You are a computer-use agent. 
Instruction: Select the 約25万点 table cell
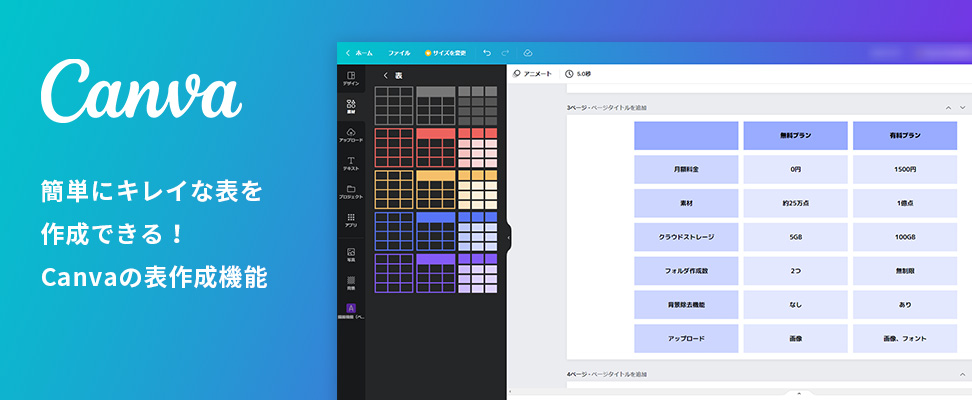coord(795,203)
